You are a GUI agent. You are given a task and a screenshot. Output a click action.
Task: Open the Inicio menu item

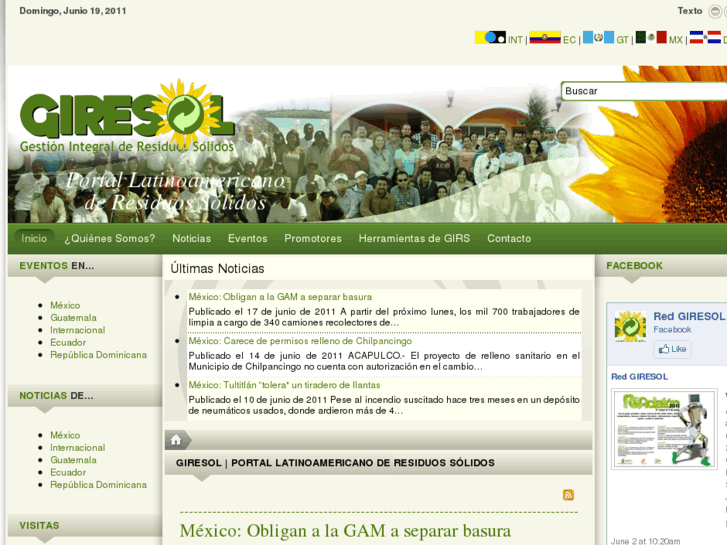[x=34, y=238]
